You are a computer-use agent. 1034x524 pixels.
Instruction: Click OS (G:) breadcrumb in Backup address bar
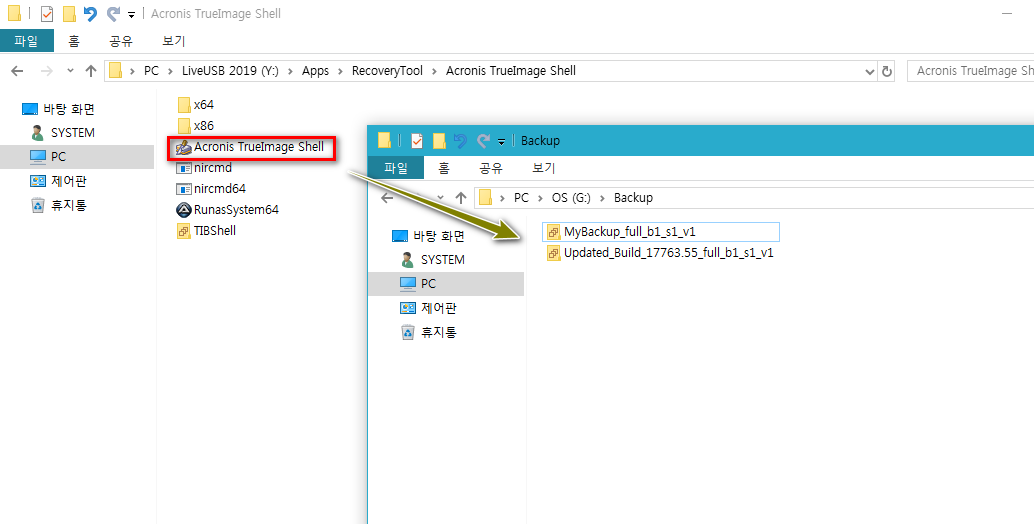coord(571,198)
